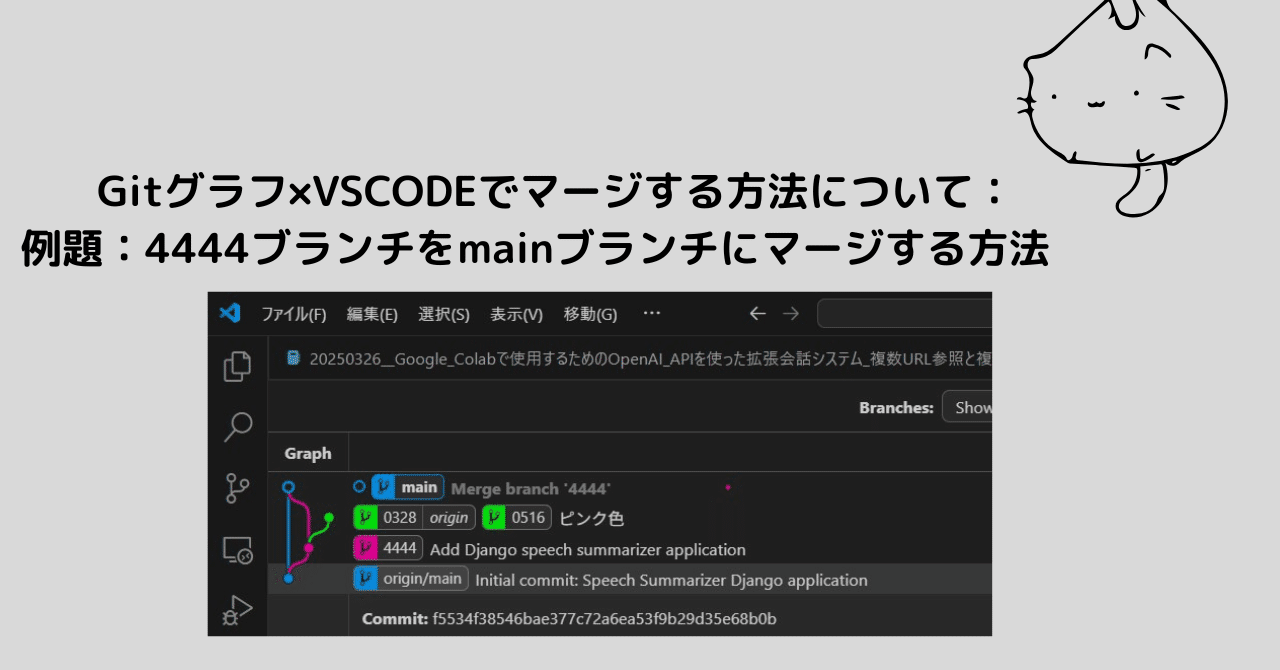Screen dimensions: 1280x670
Task: Click the back navigation arrow
Action: (757, 313)
